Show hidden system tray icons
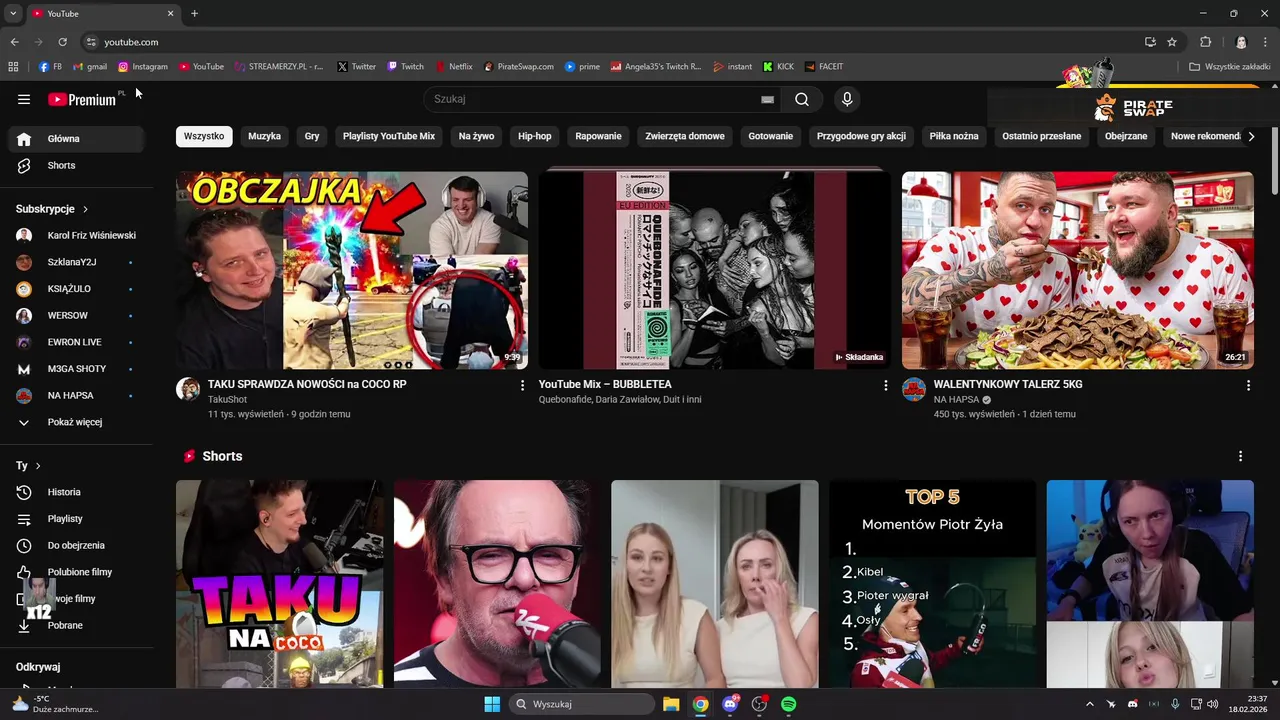This screenshot has height=720, width=1280. tap(1089, 704)
